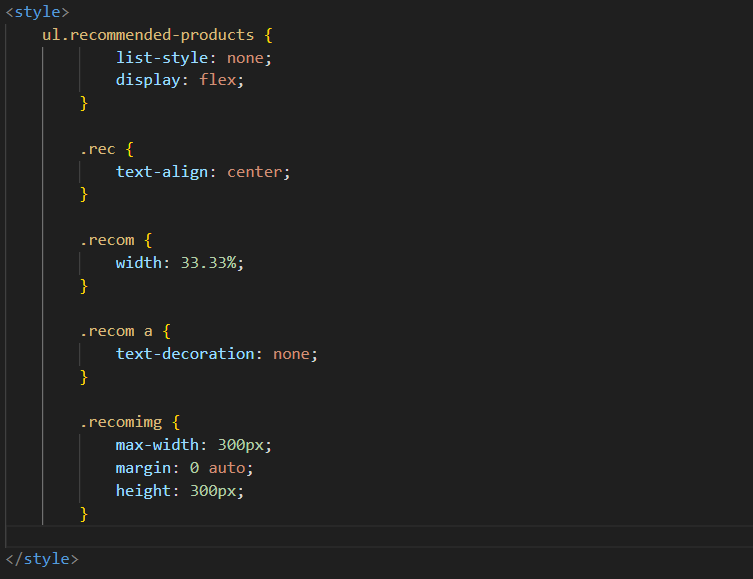Click the .rec selector
Screen dimensions: 753x579
98,149
